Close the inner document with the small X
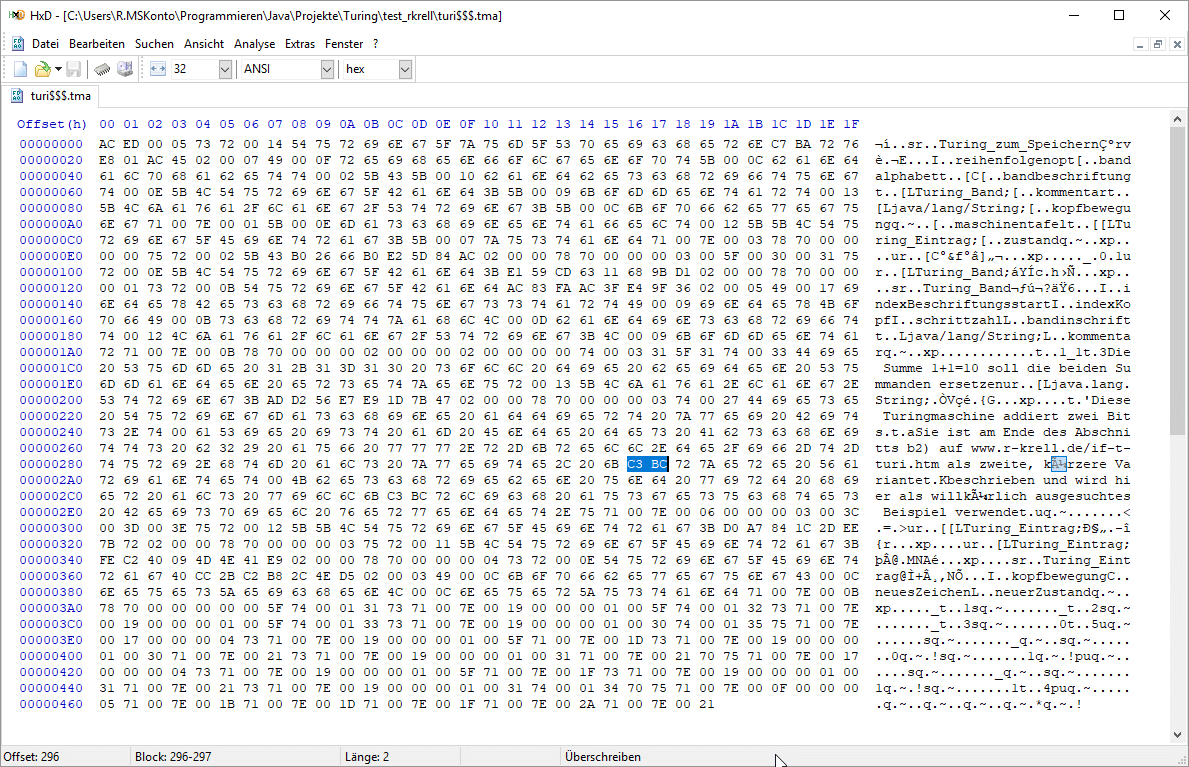This screenshot has height=767, width=1189. tap(1177, 45)
